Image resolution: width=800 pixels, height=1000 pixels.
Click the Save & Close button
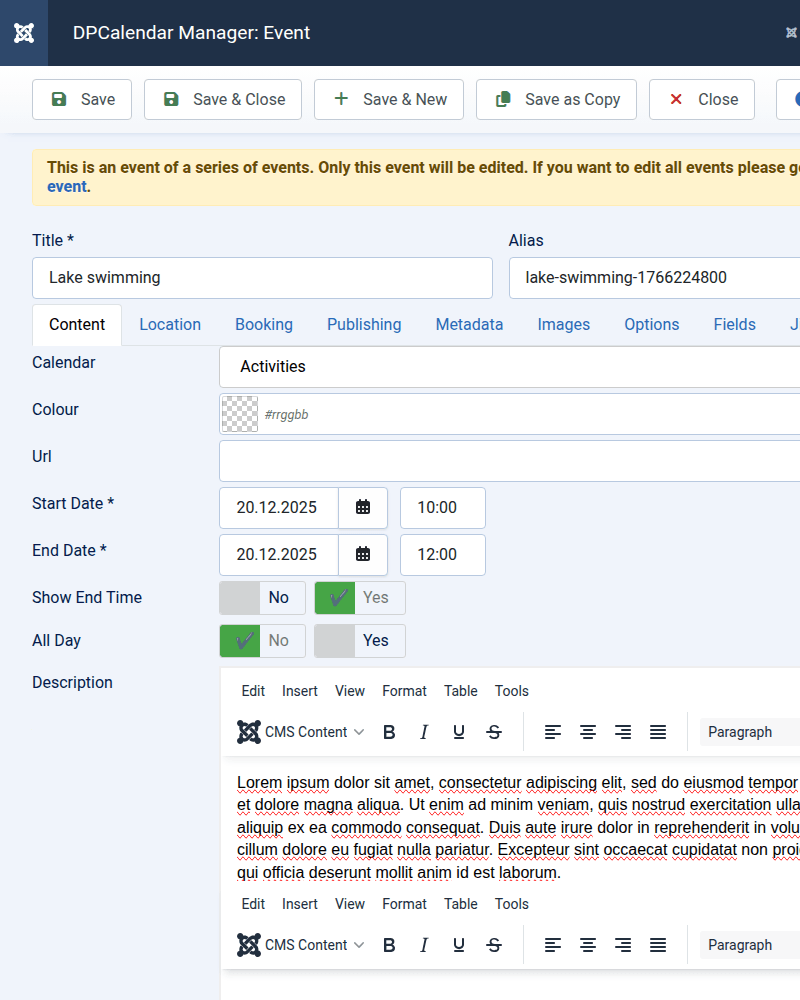click(223, 100)
